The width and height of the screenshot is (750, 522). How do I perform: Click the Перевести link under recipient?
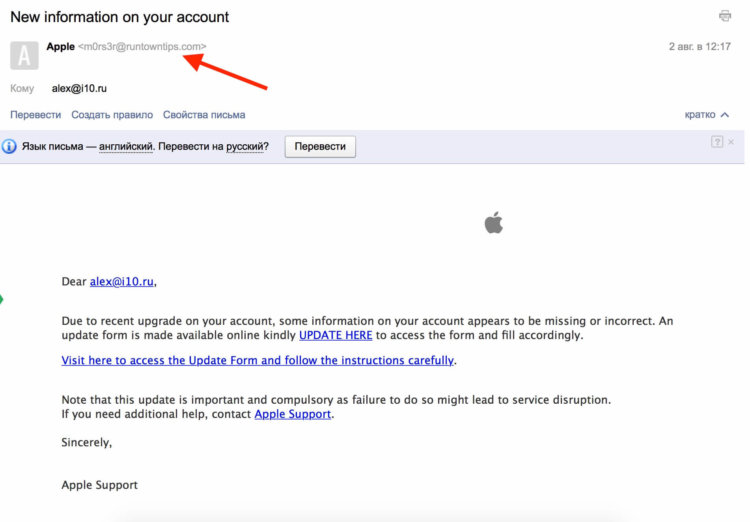click(x=36, y=115)
